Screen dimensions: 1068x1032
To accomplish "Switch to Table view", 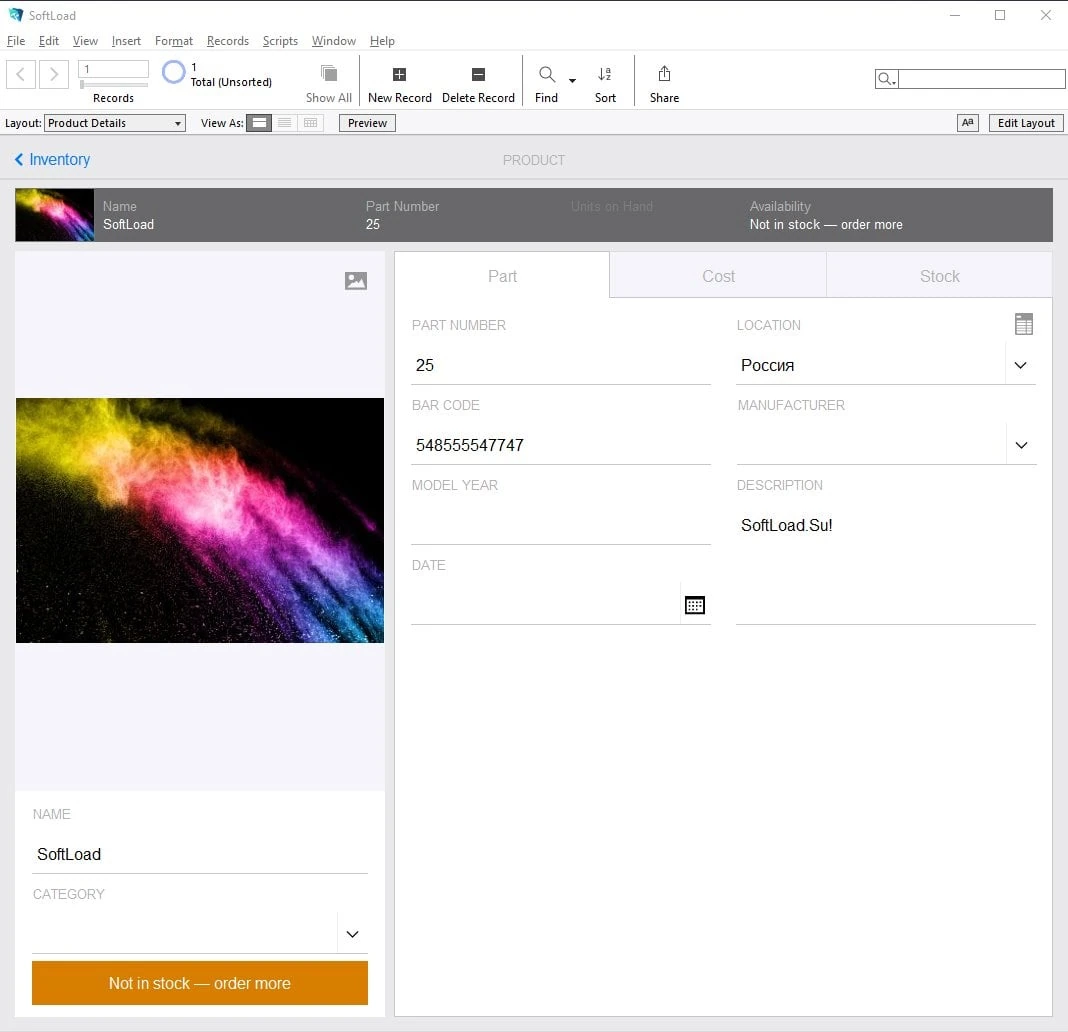I will coord(311,123).
